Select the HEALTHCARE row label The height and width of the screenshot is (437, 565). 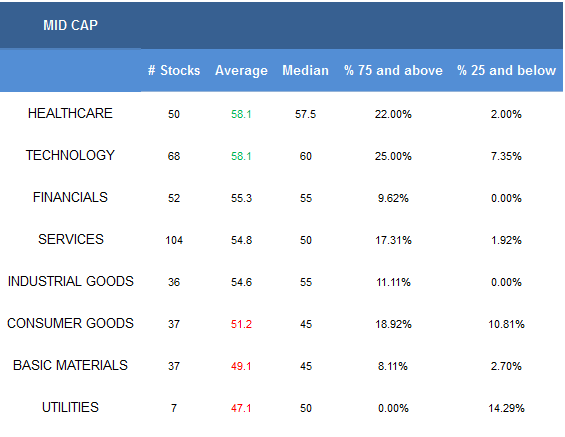click(x=70, y=113)
